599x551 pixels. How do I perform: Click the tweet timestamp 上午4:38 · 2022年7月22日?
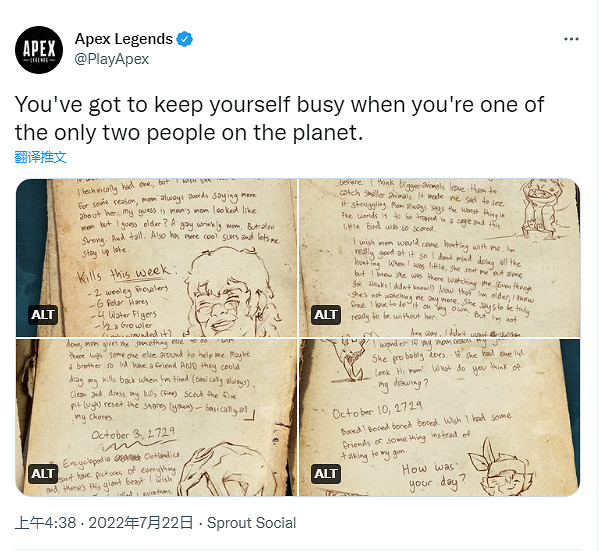104,523
